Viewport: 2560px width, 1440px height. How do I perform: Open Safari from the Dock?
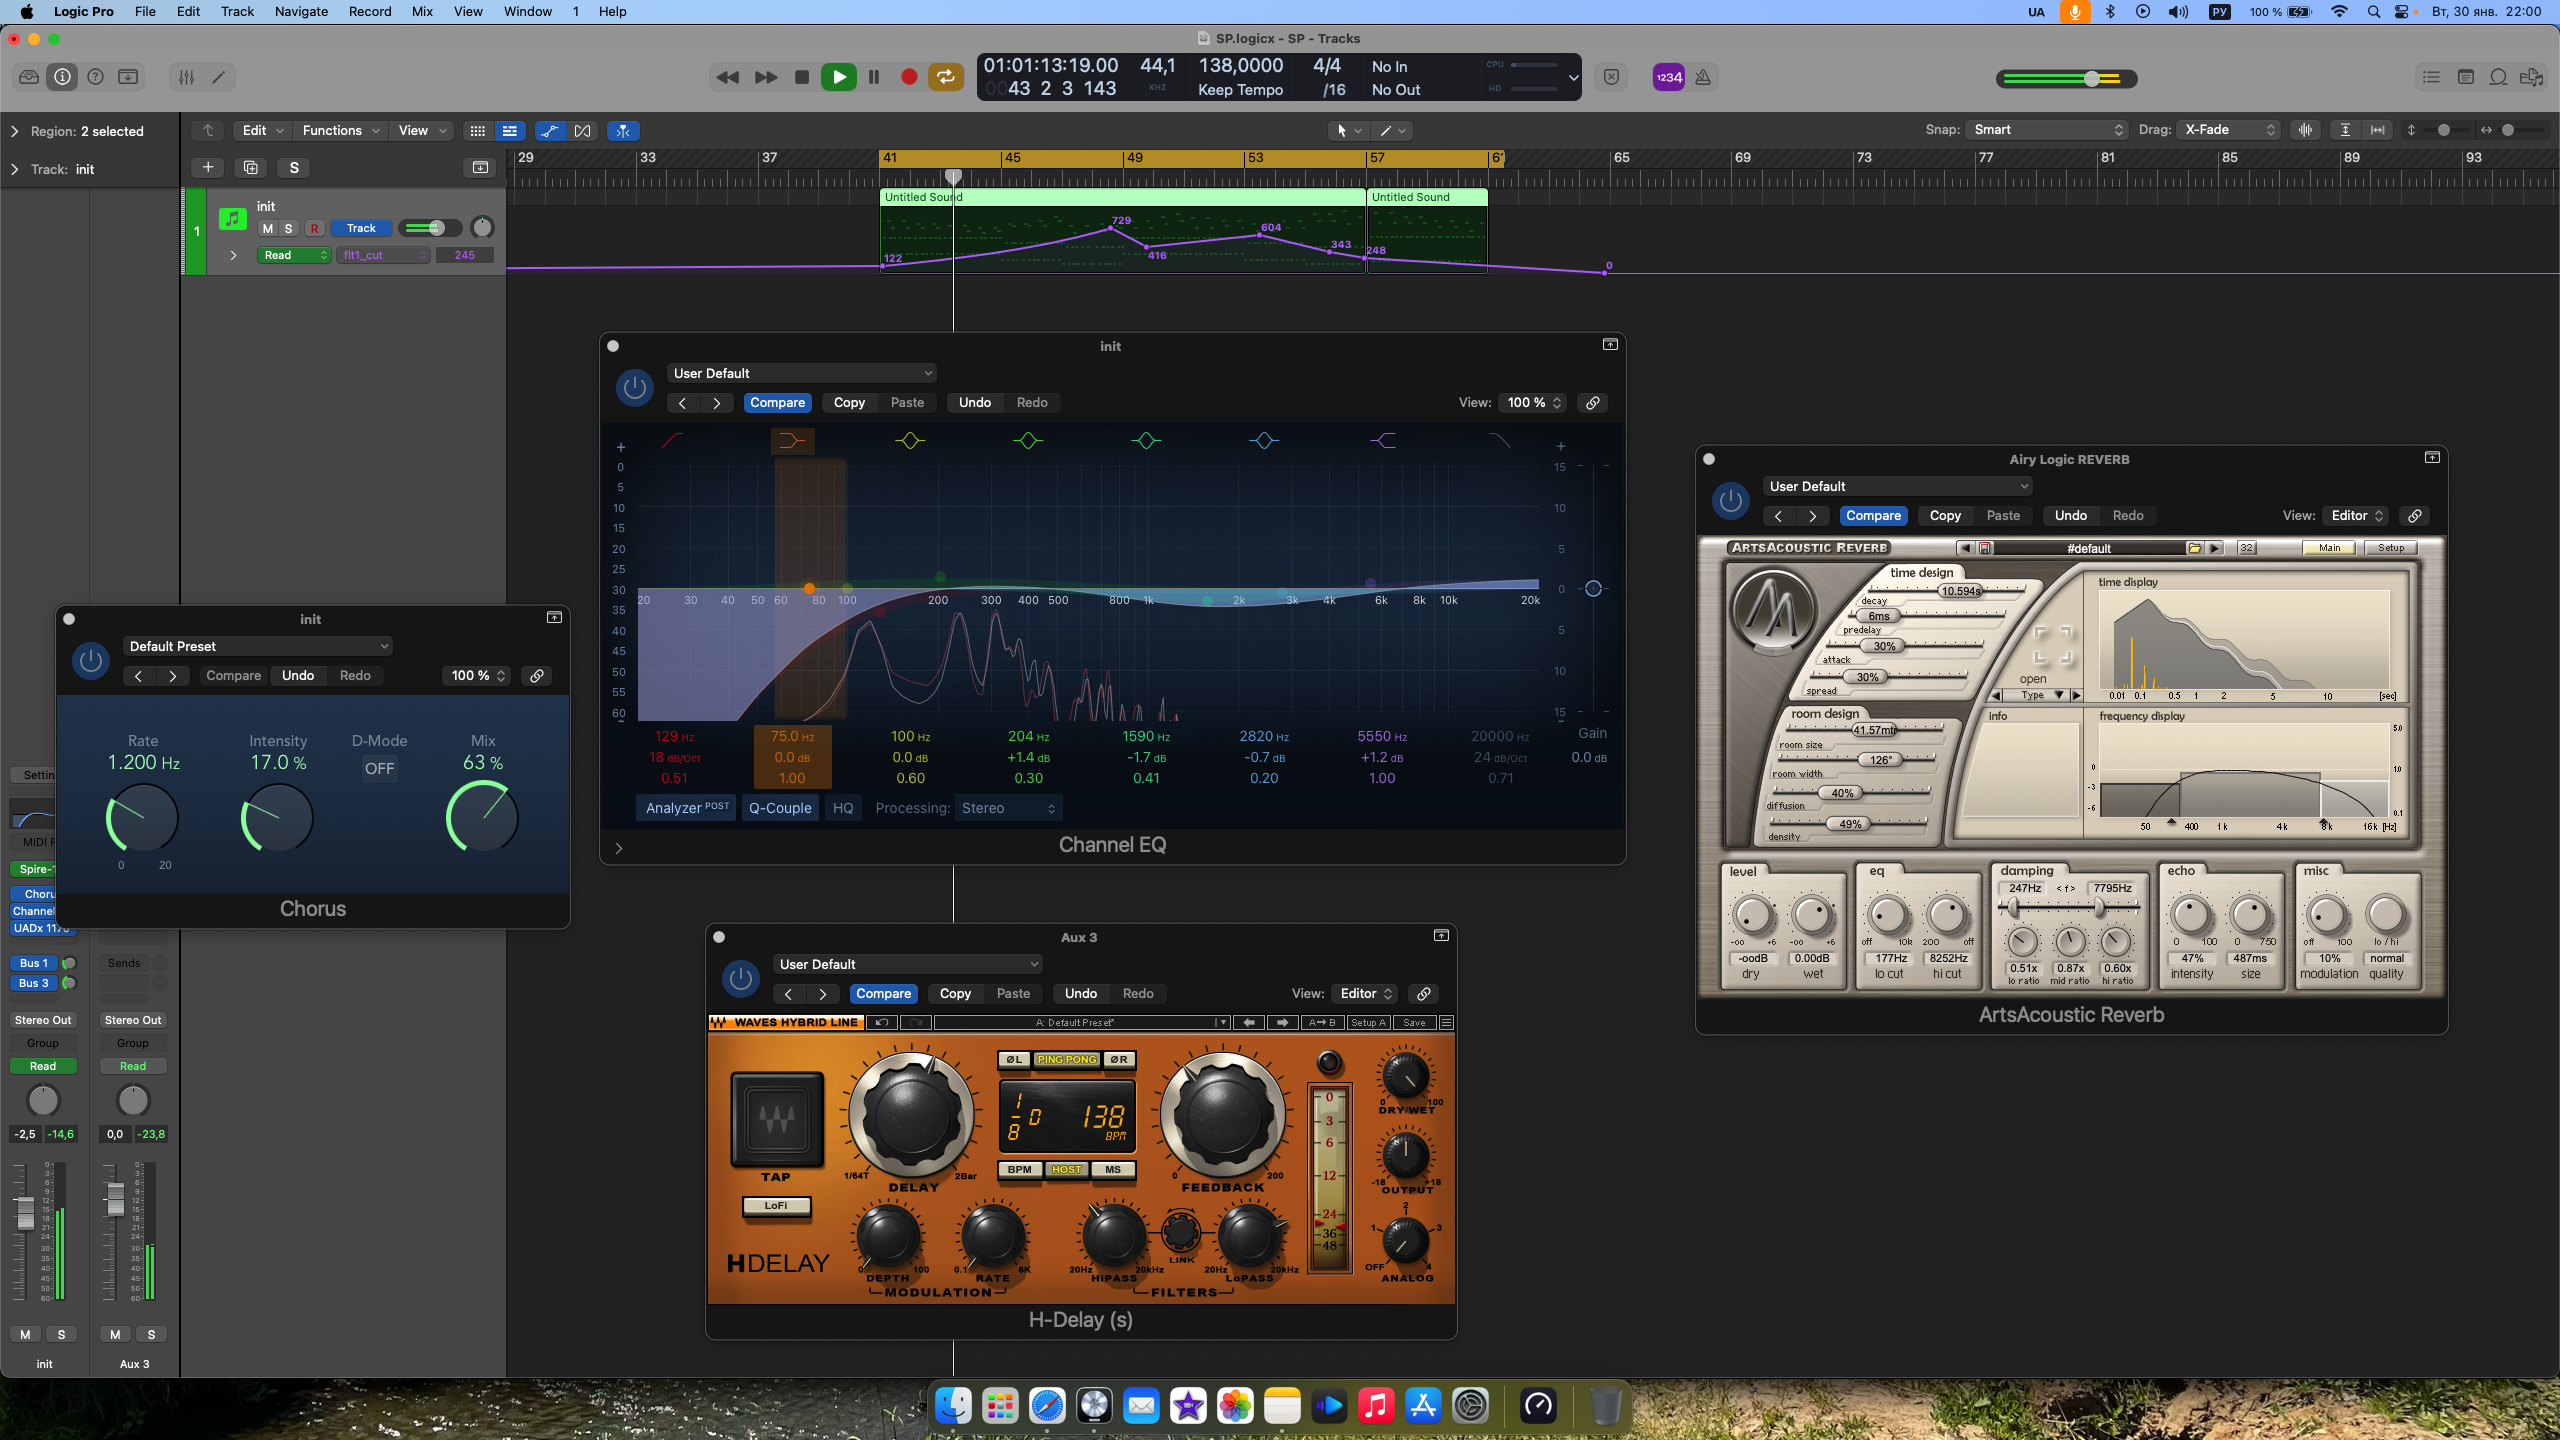pos(1047,1406)
